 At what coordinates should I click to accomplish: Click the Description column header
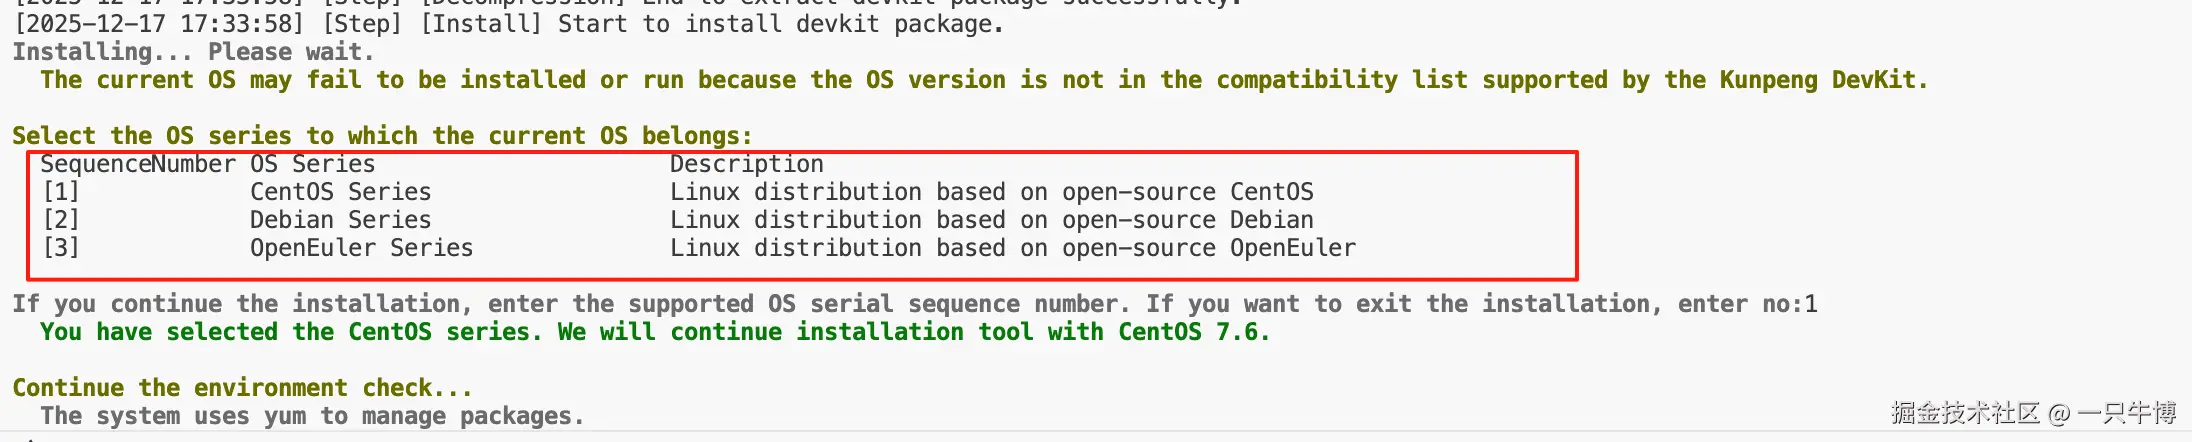click(x=746, y=164)
